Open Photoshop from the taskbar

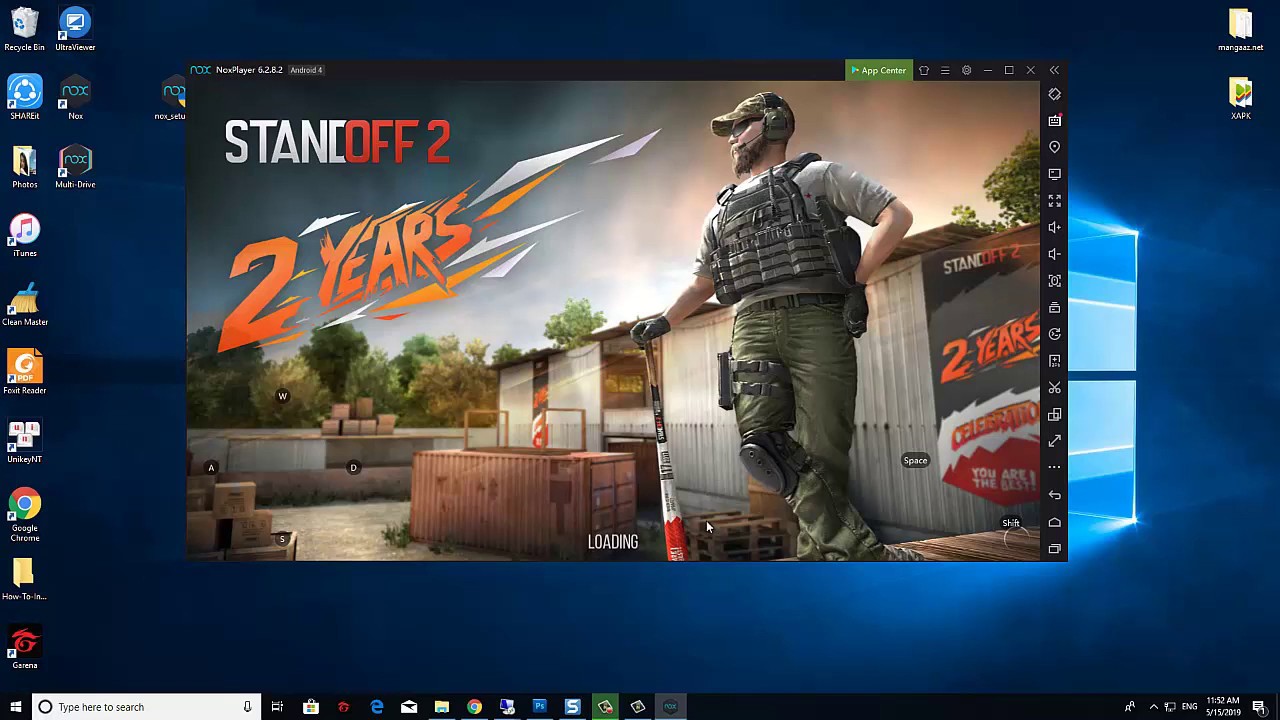[x=539, y=707]
